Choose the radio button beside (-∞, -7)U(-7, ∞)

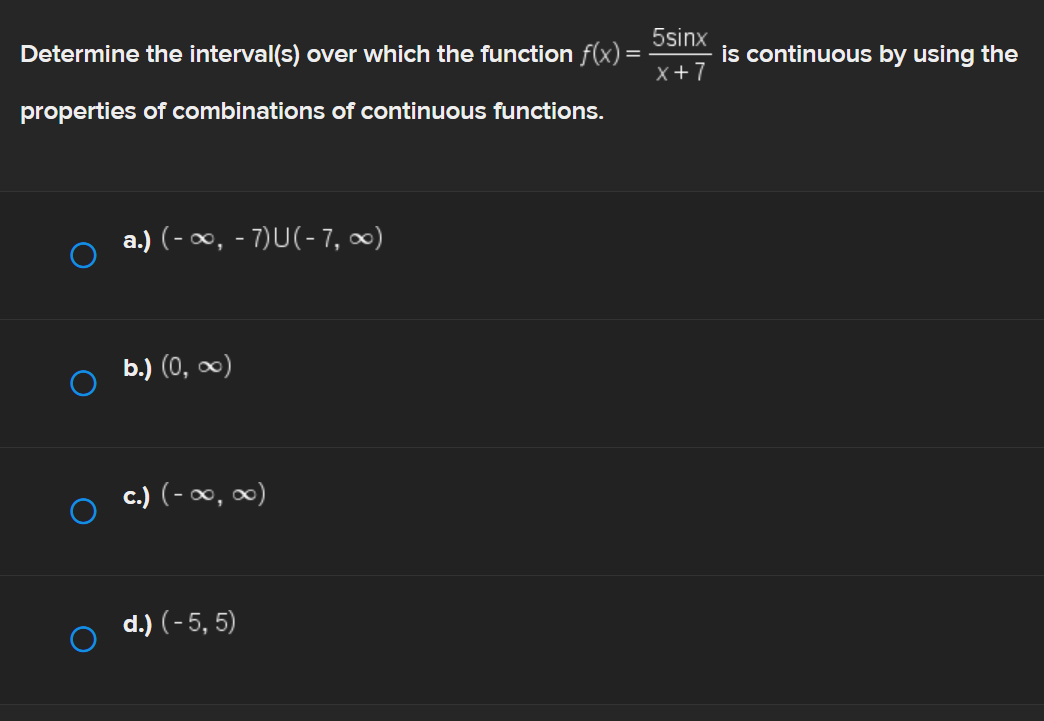[84, 255]
